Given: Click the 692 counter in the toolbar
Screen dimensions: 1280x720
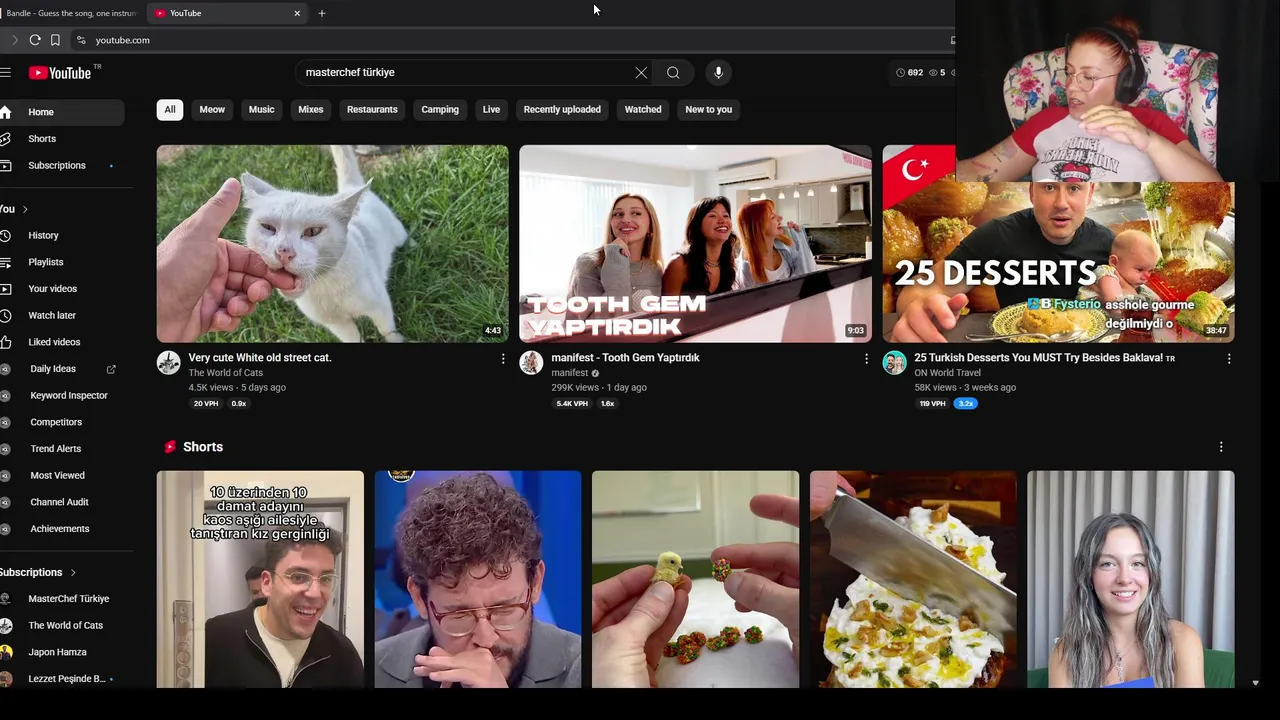Looking at the screenshot, I should tap(909, 73).
